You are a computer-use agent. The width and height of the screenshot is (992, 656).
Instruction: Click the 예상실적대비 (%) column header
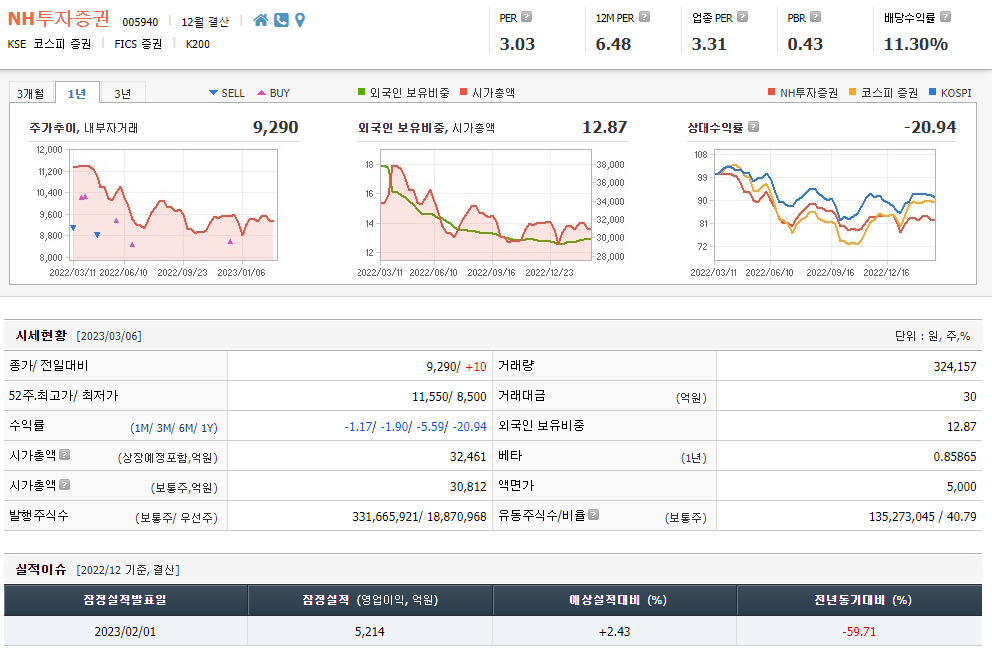(x=614, y=600)
